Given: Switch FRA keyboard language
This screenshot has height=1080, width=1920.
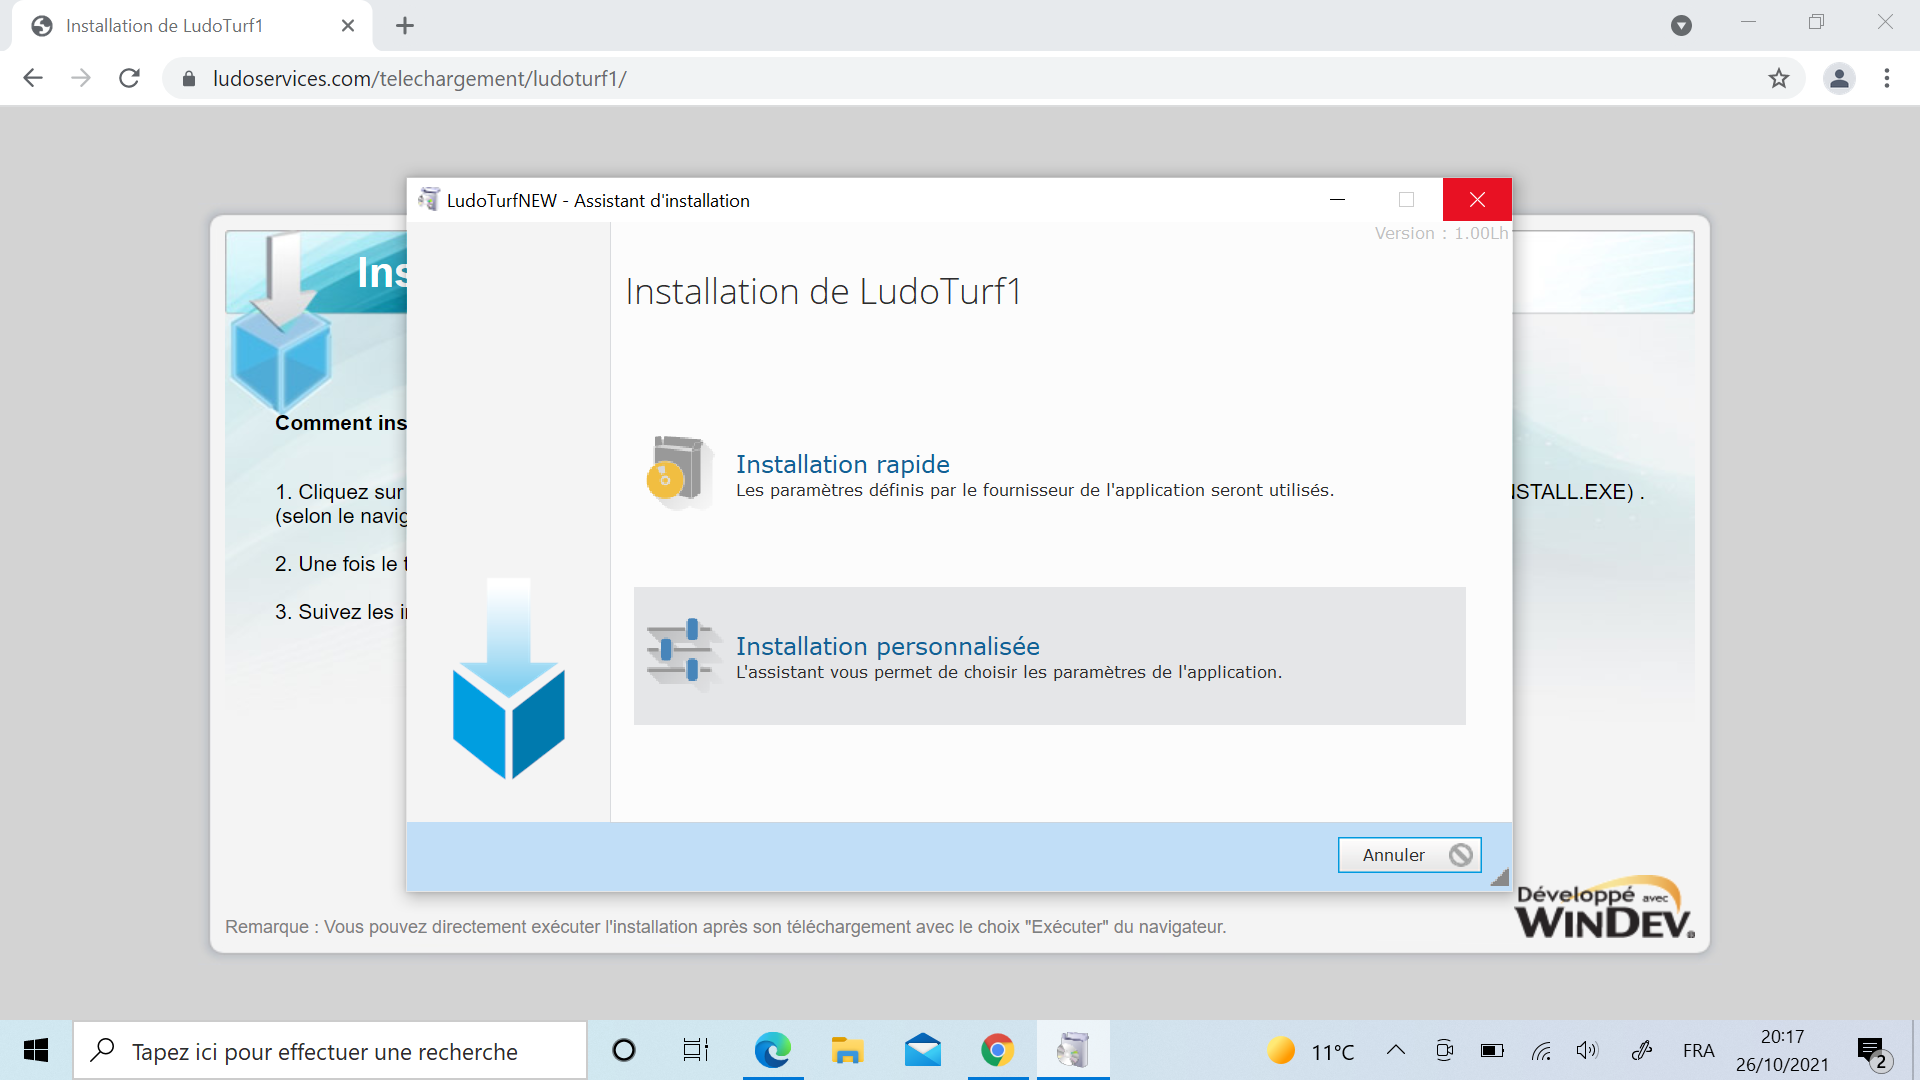Looking at the screenshot, I should tap(1698, 1051).
